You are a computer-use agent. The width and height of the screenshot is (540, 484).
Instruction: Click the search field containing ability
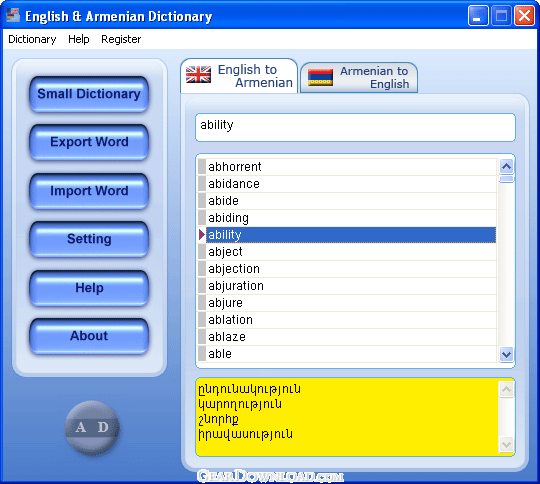tap(355, 127)
